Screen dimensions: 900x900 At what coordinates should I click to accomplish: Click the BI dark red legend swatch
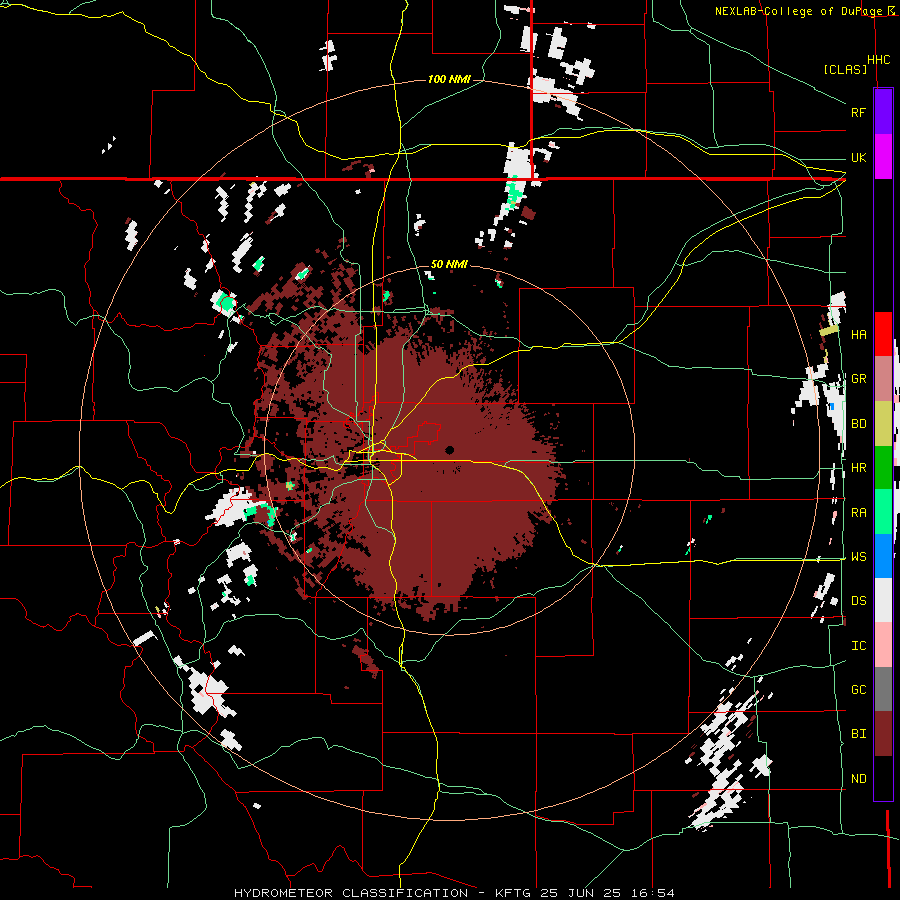883,734
